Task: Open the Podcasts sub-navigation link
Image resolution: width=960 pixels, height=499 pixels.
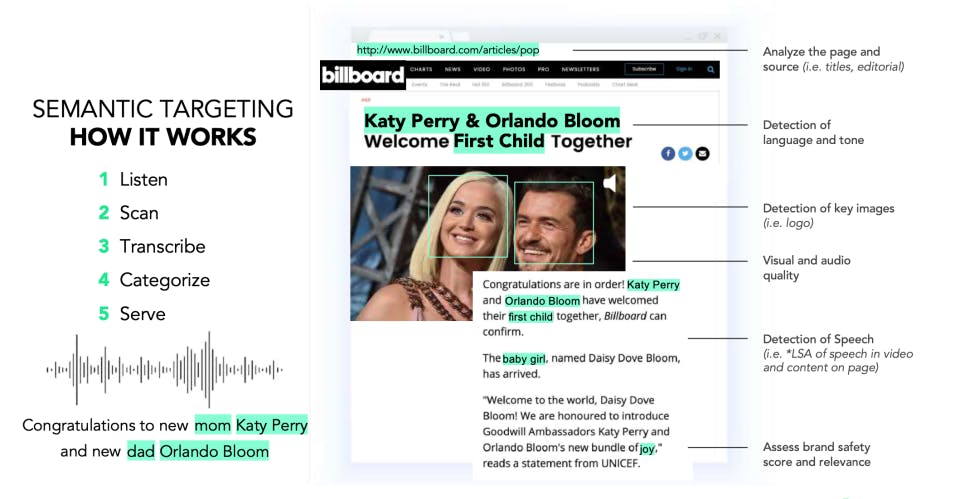Action: [588, 84]
